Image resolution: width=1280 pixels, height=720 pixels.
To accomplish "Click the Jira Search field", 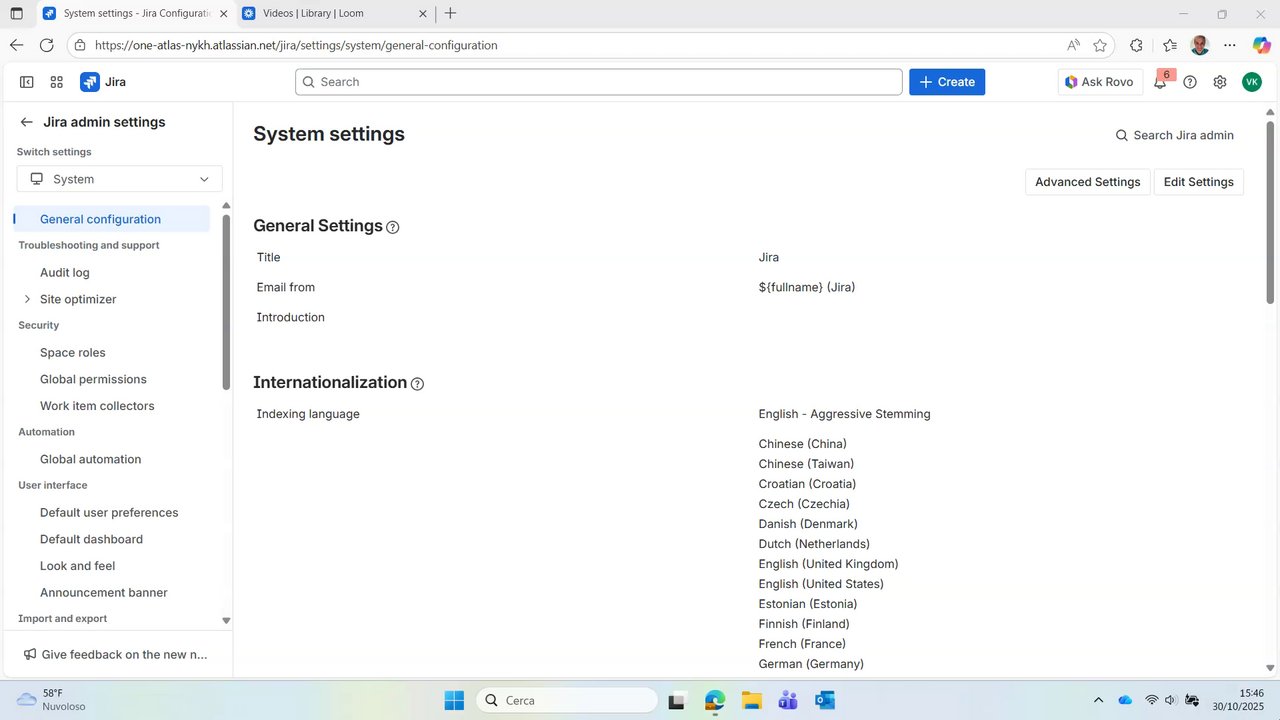I will click(599, 82).
